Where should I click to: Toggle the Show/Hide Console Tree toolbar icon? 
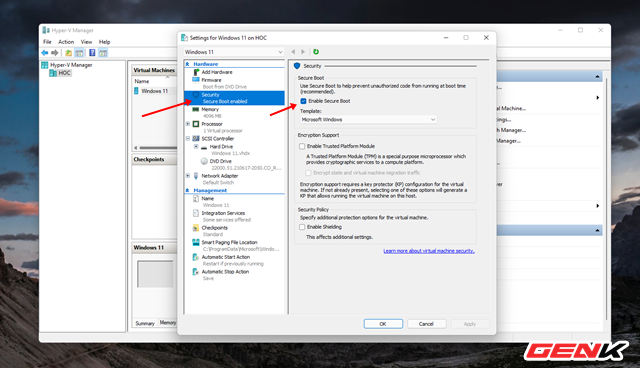pyautogui.click(x=79, y=53)
